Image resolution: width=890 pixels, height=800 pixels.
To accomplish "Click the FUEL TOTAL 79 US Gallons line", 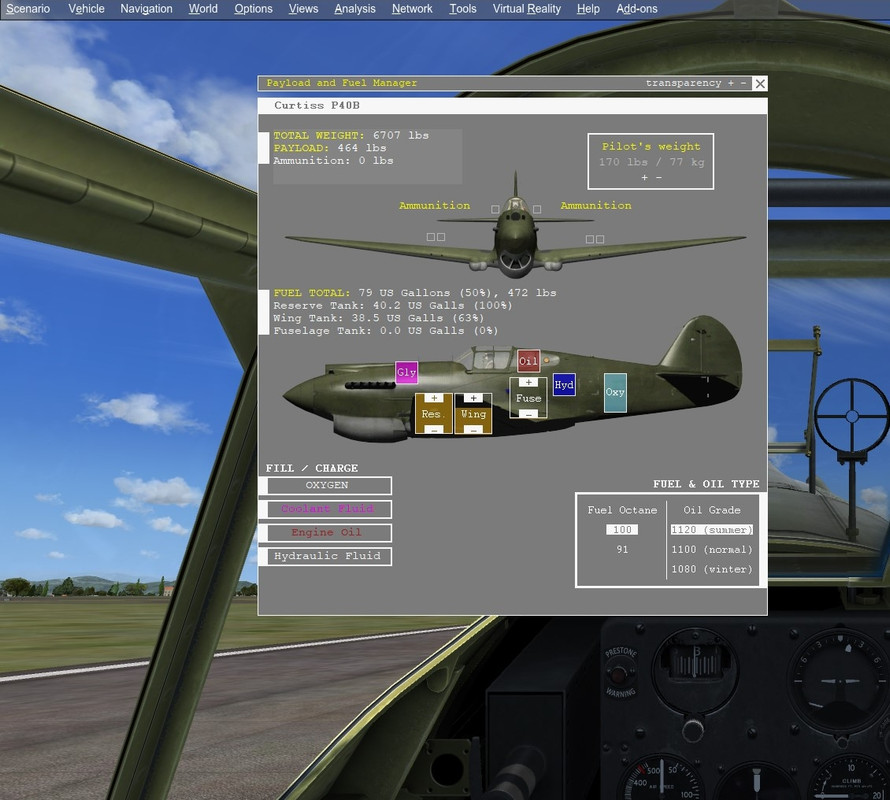I will (414, 292).
